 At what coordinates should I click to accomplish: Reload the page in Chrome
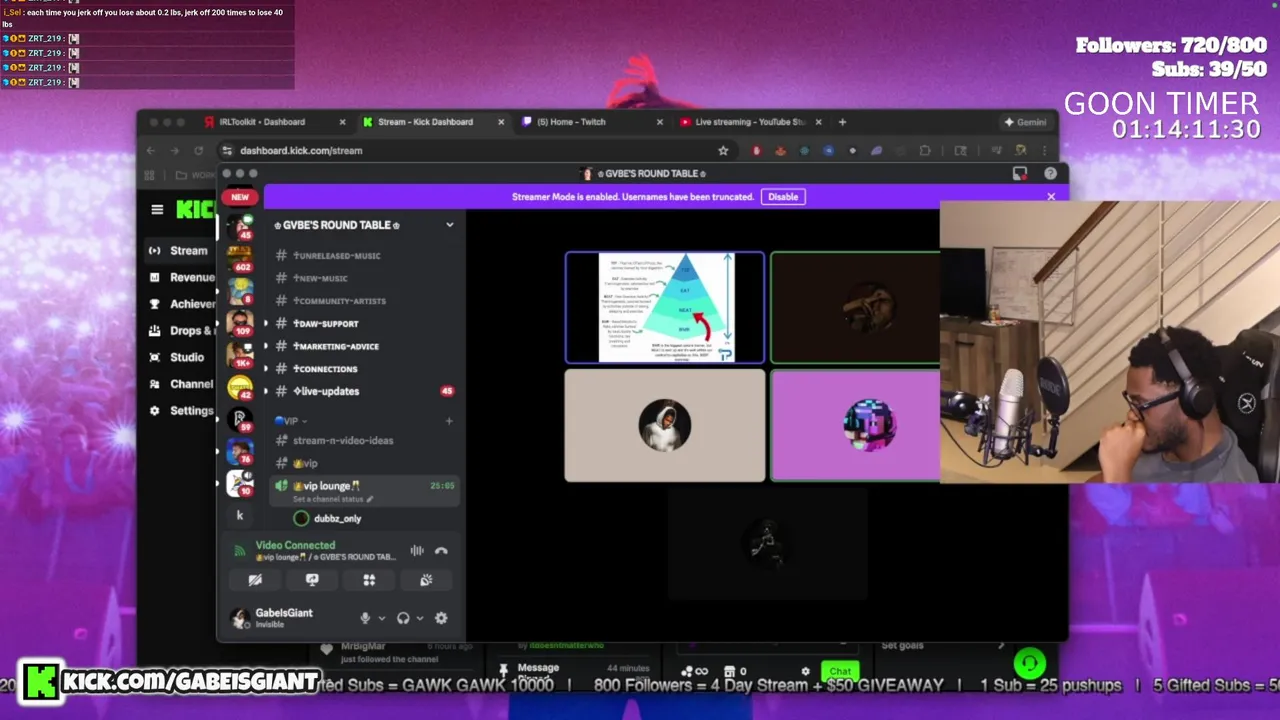click(x=198, y=151)
